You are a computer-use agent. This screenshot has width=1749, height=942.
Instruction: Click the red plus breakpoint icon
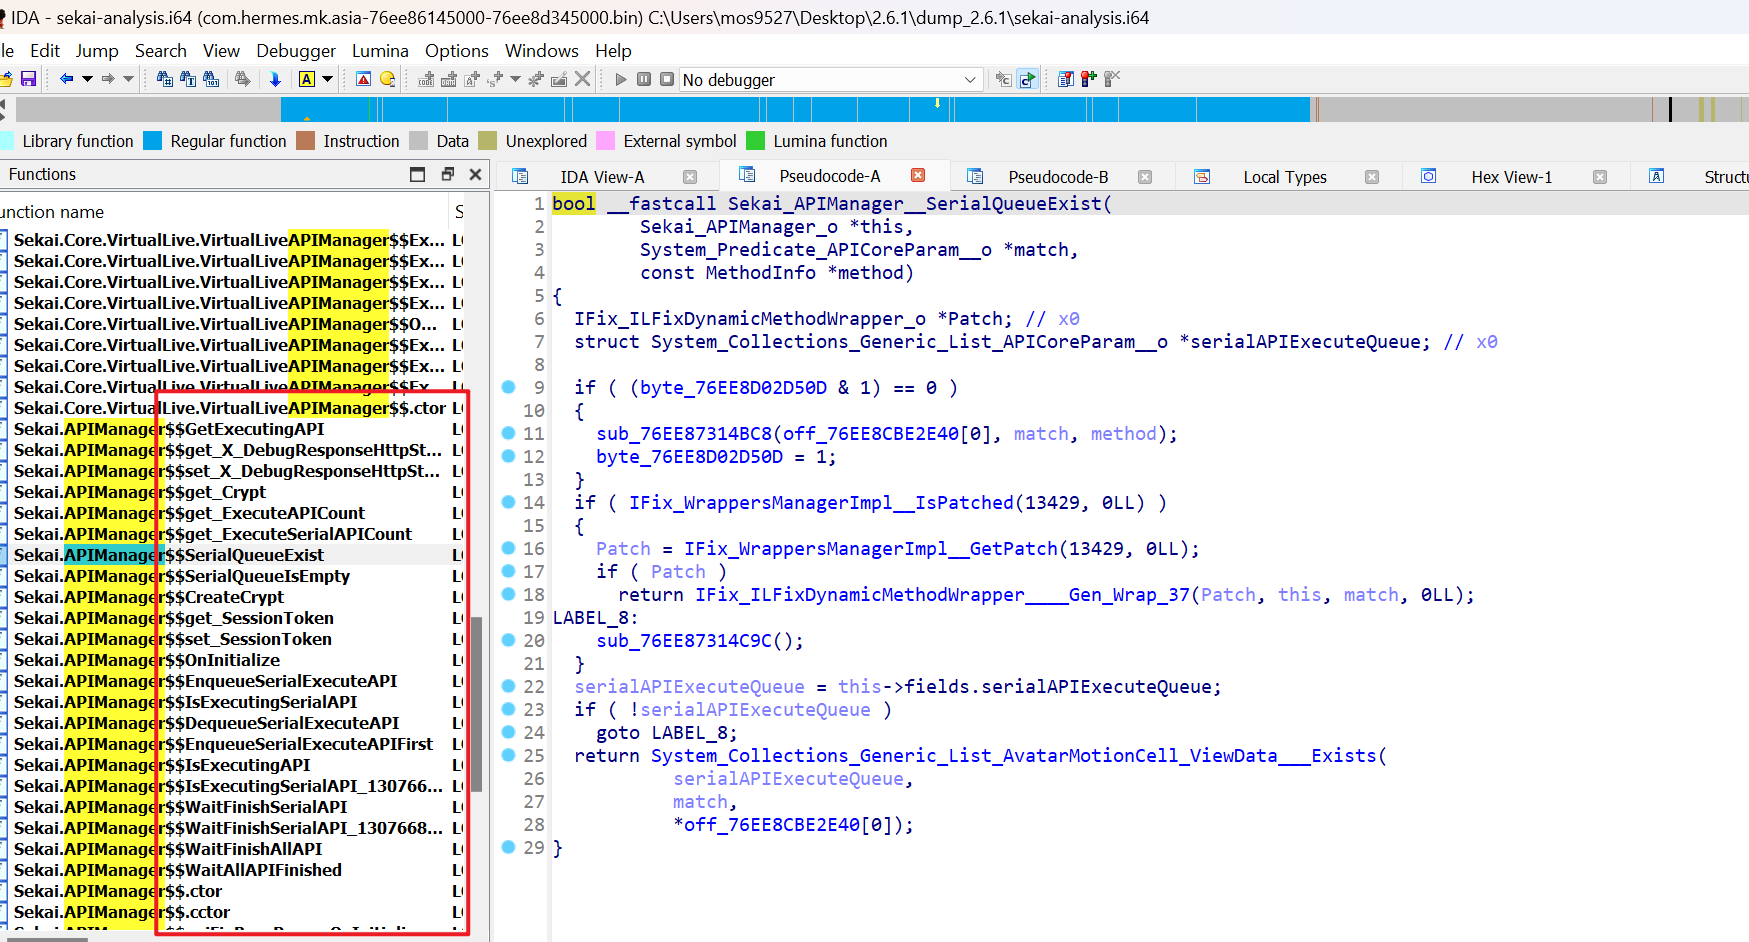1089,79
